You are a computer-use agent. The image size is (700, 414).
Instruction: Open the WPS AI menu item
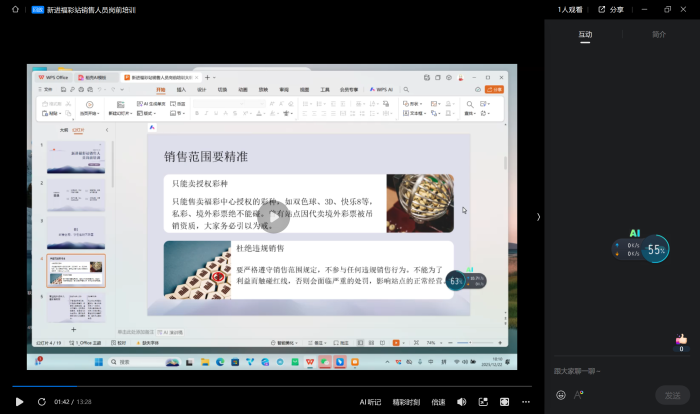pos(381,90)
